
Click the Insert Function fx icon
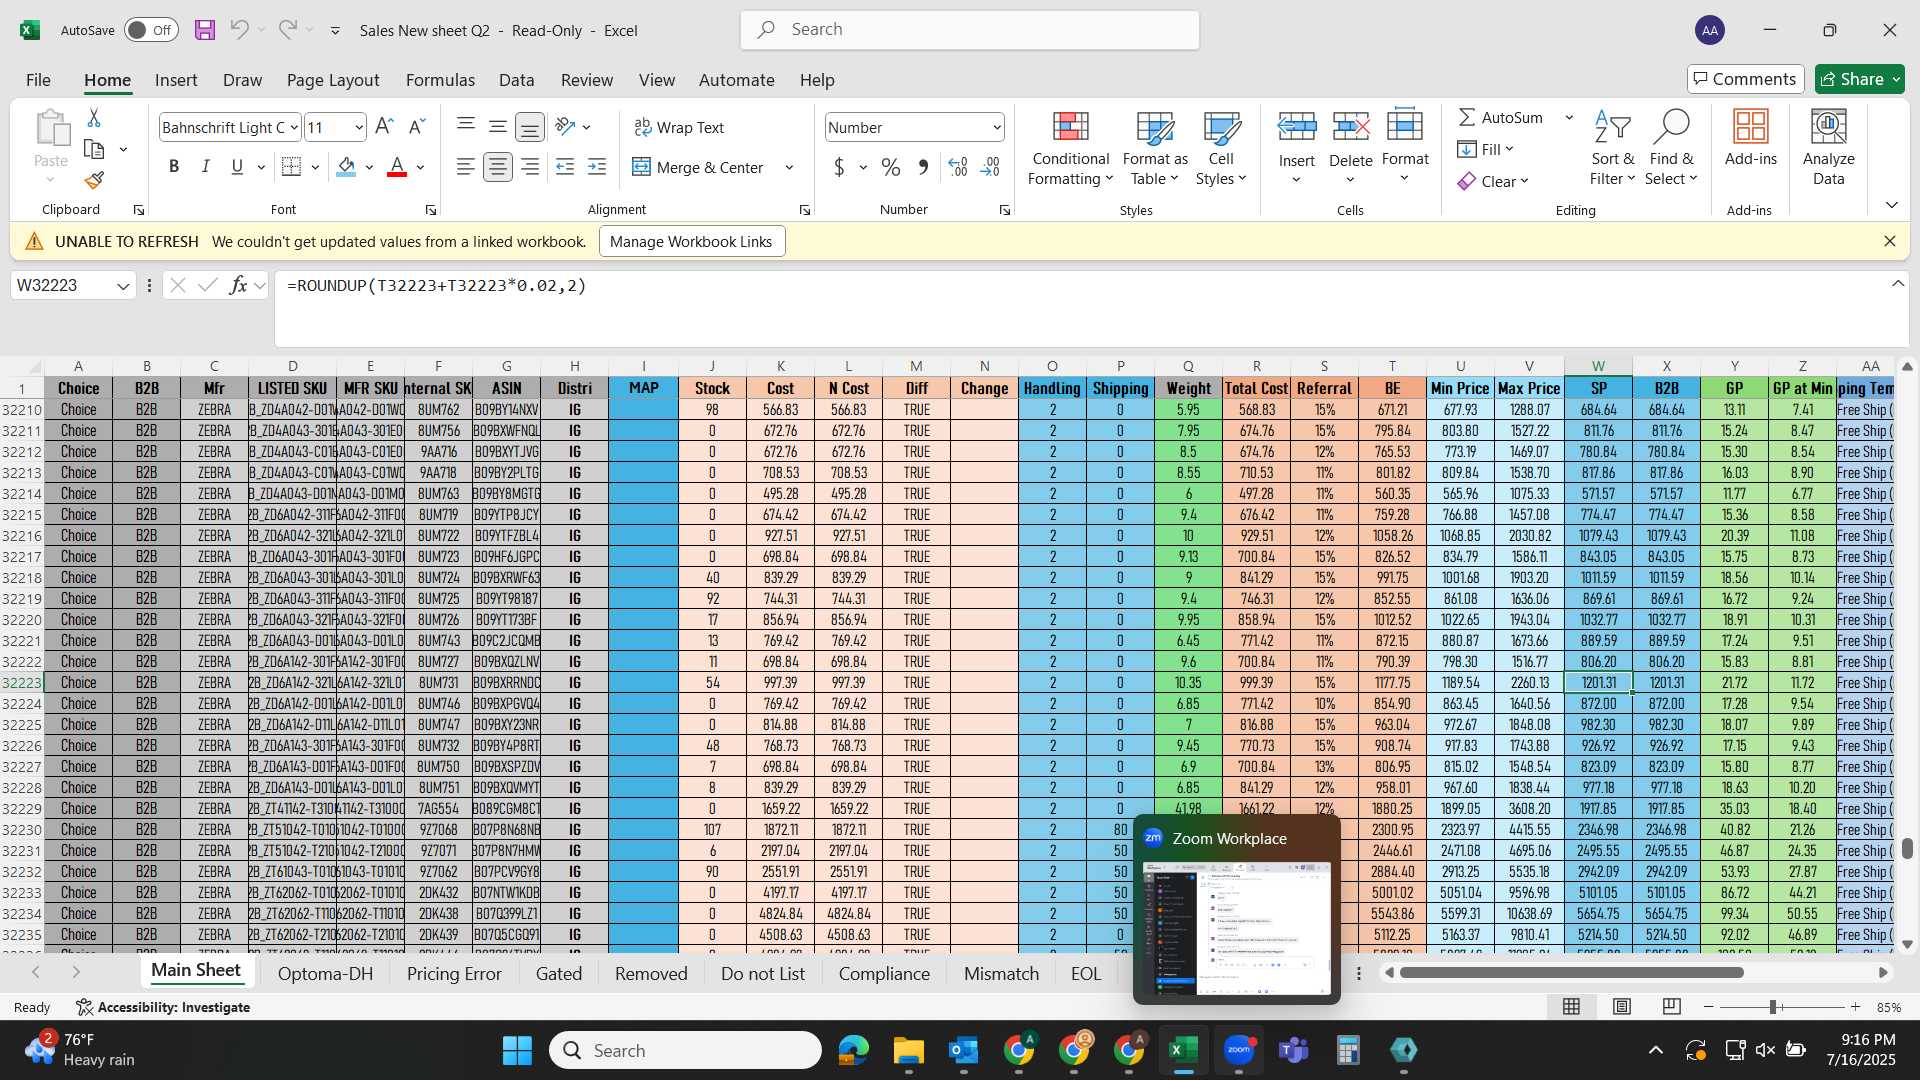pyautogui.click(x=238, y=285)
